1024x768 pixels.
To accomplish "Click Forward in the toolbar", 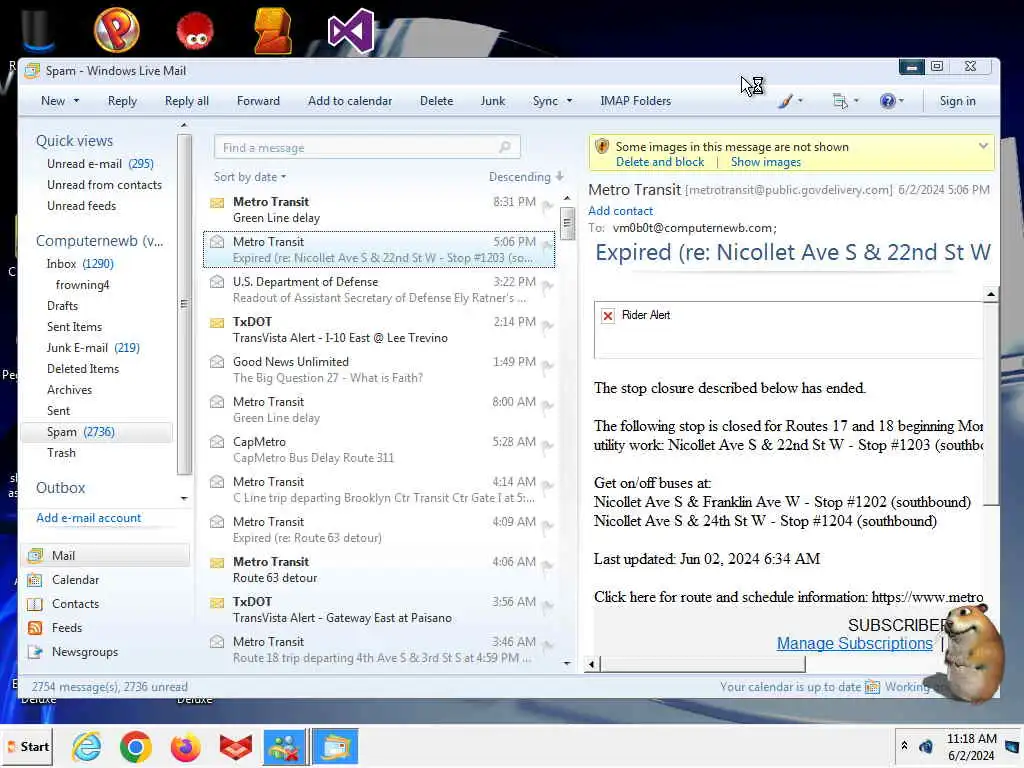I will point(258,101).
